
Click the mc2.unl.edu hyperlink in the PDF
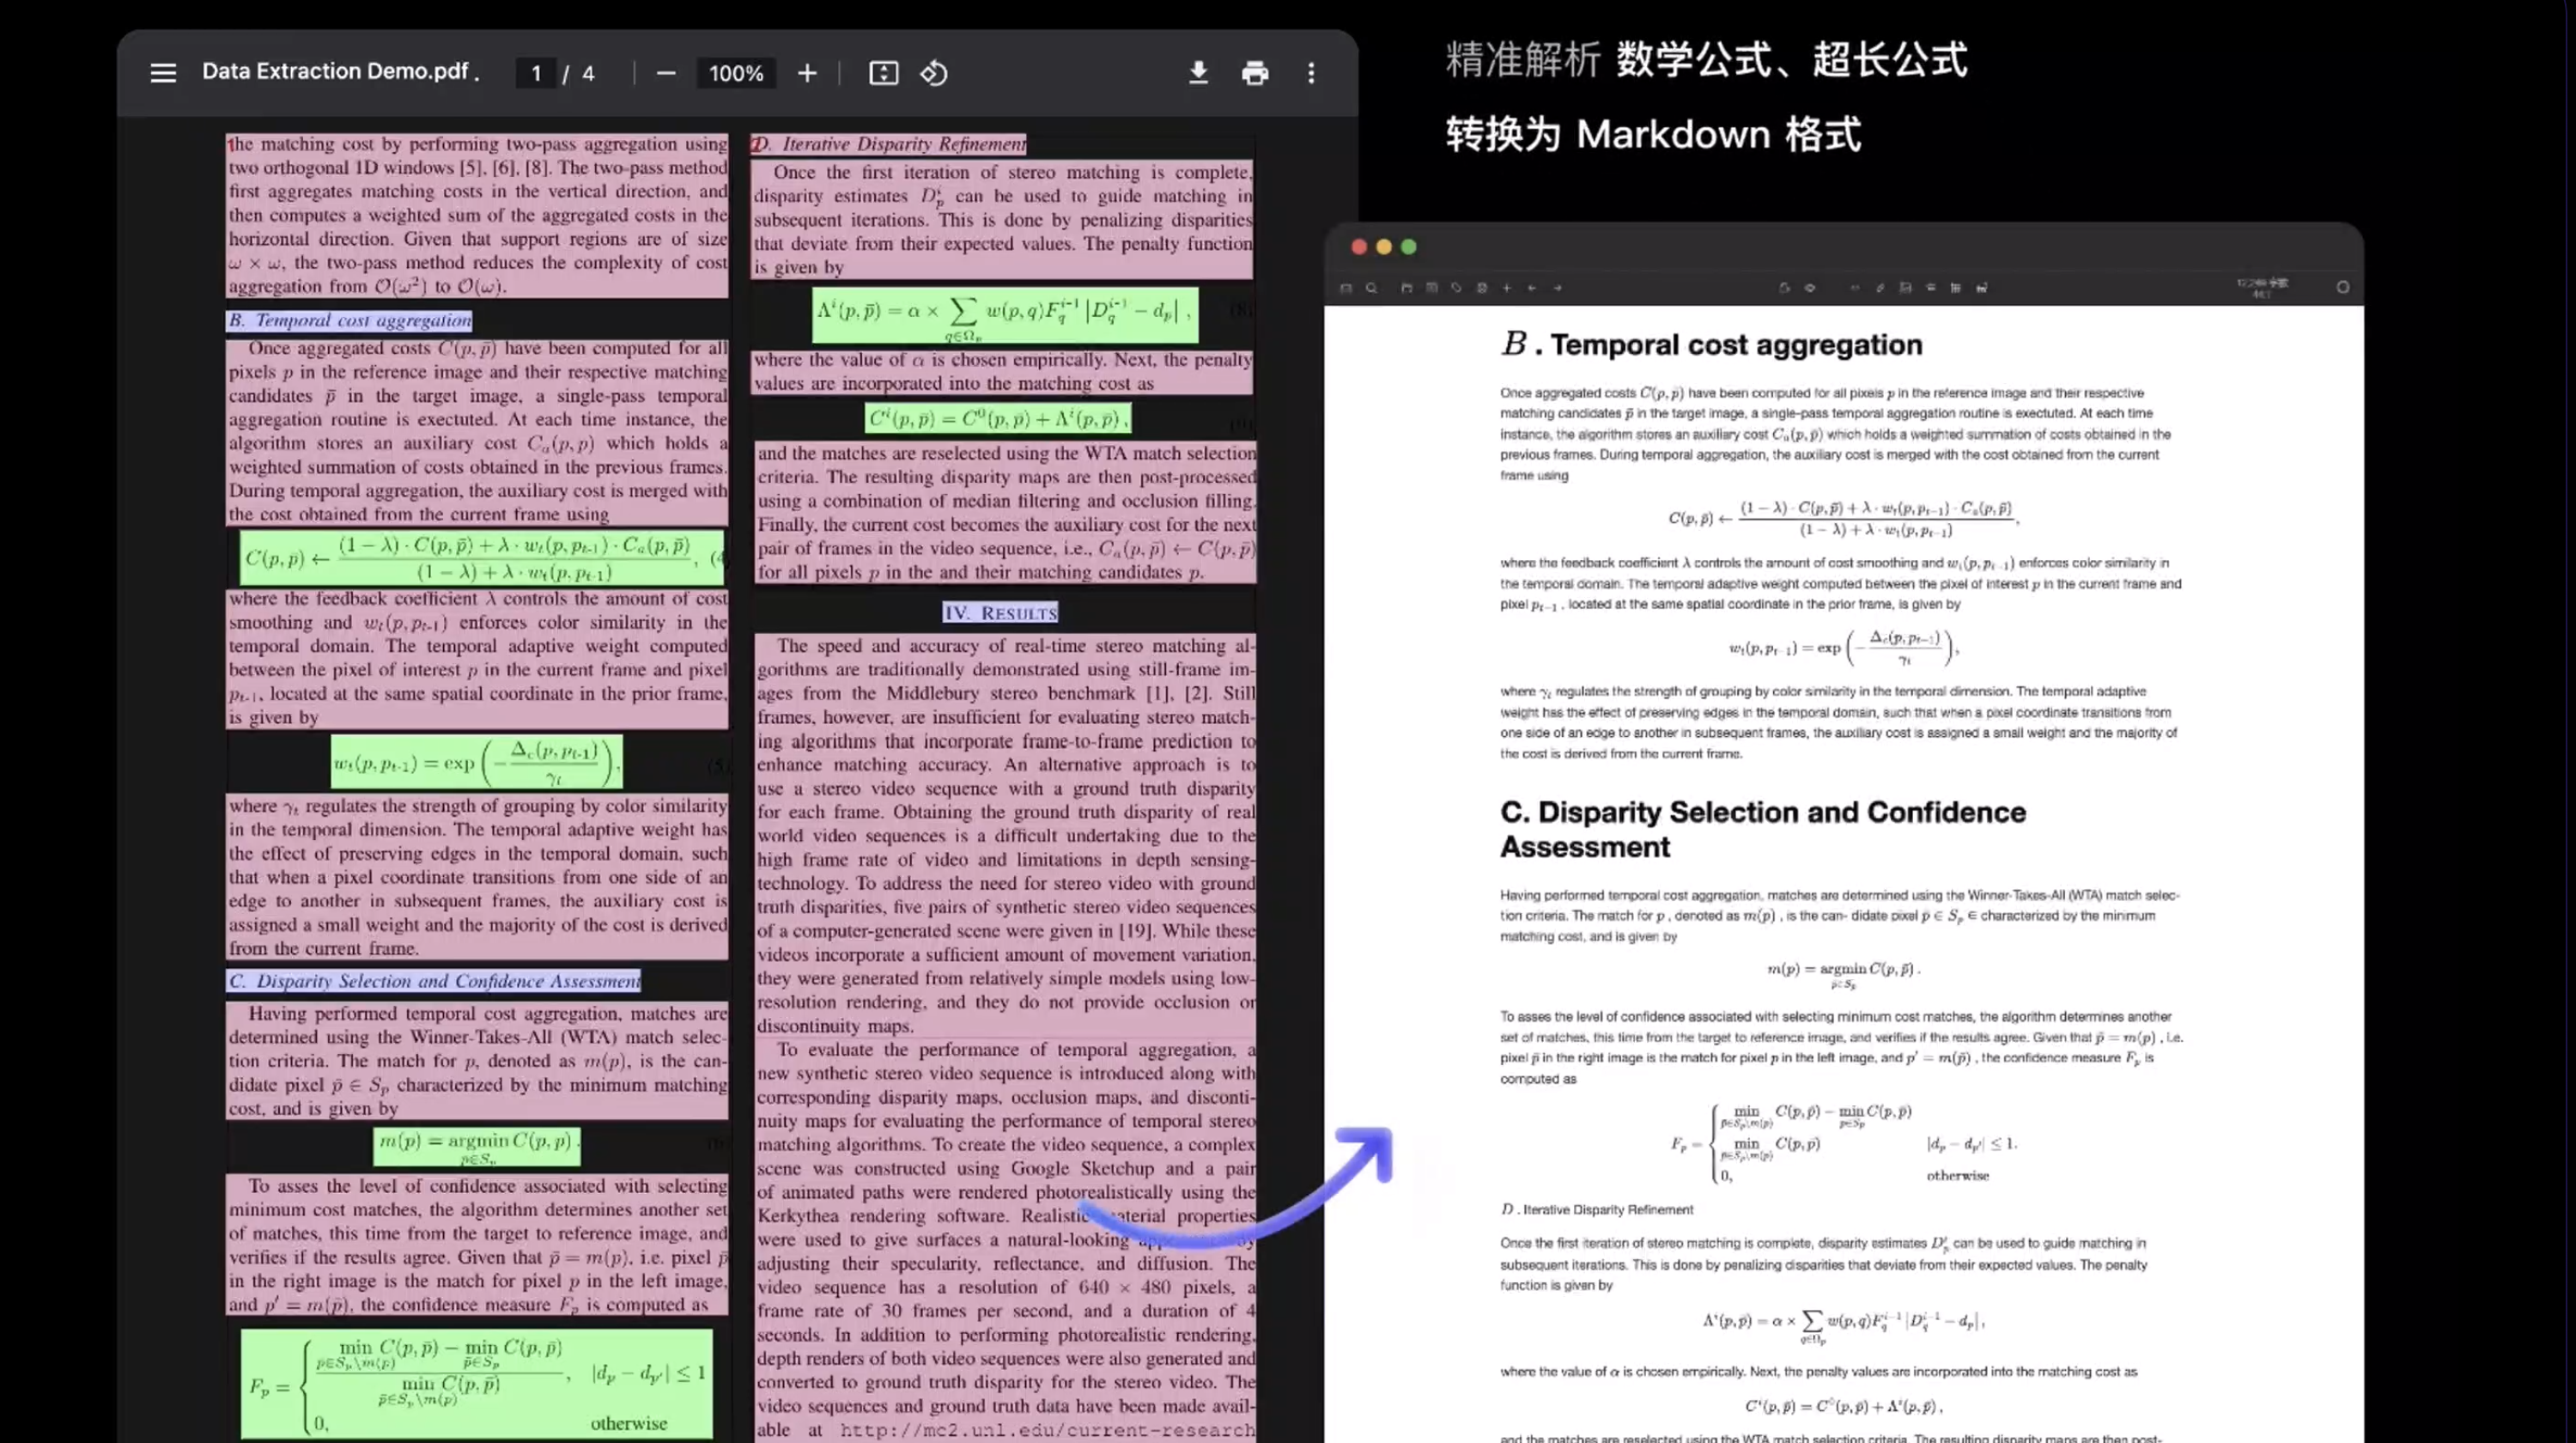1046,1430
